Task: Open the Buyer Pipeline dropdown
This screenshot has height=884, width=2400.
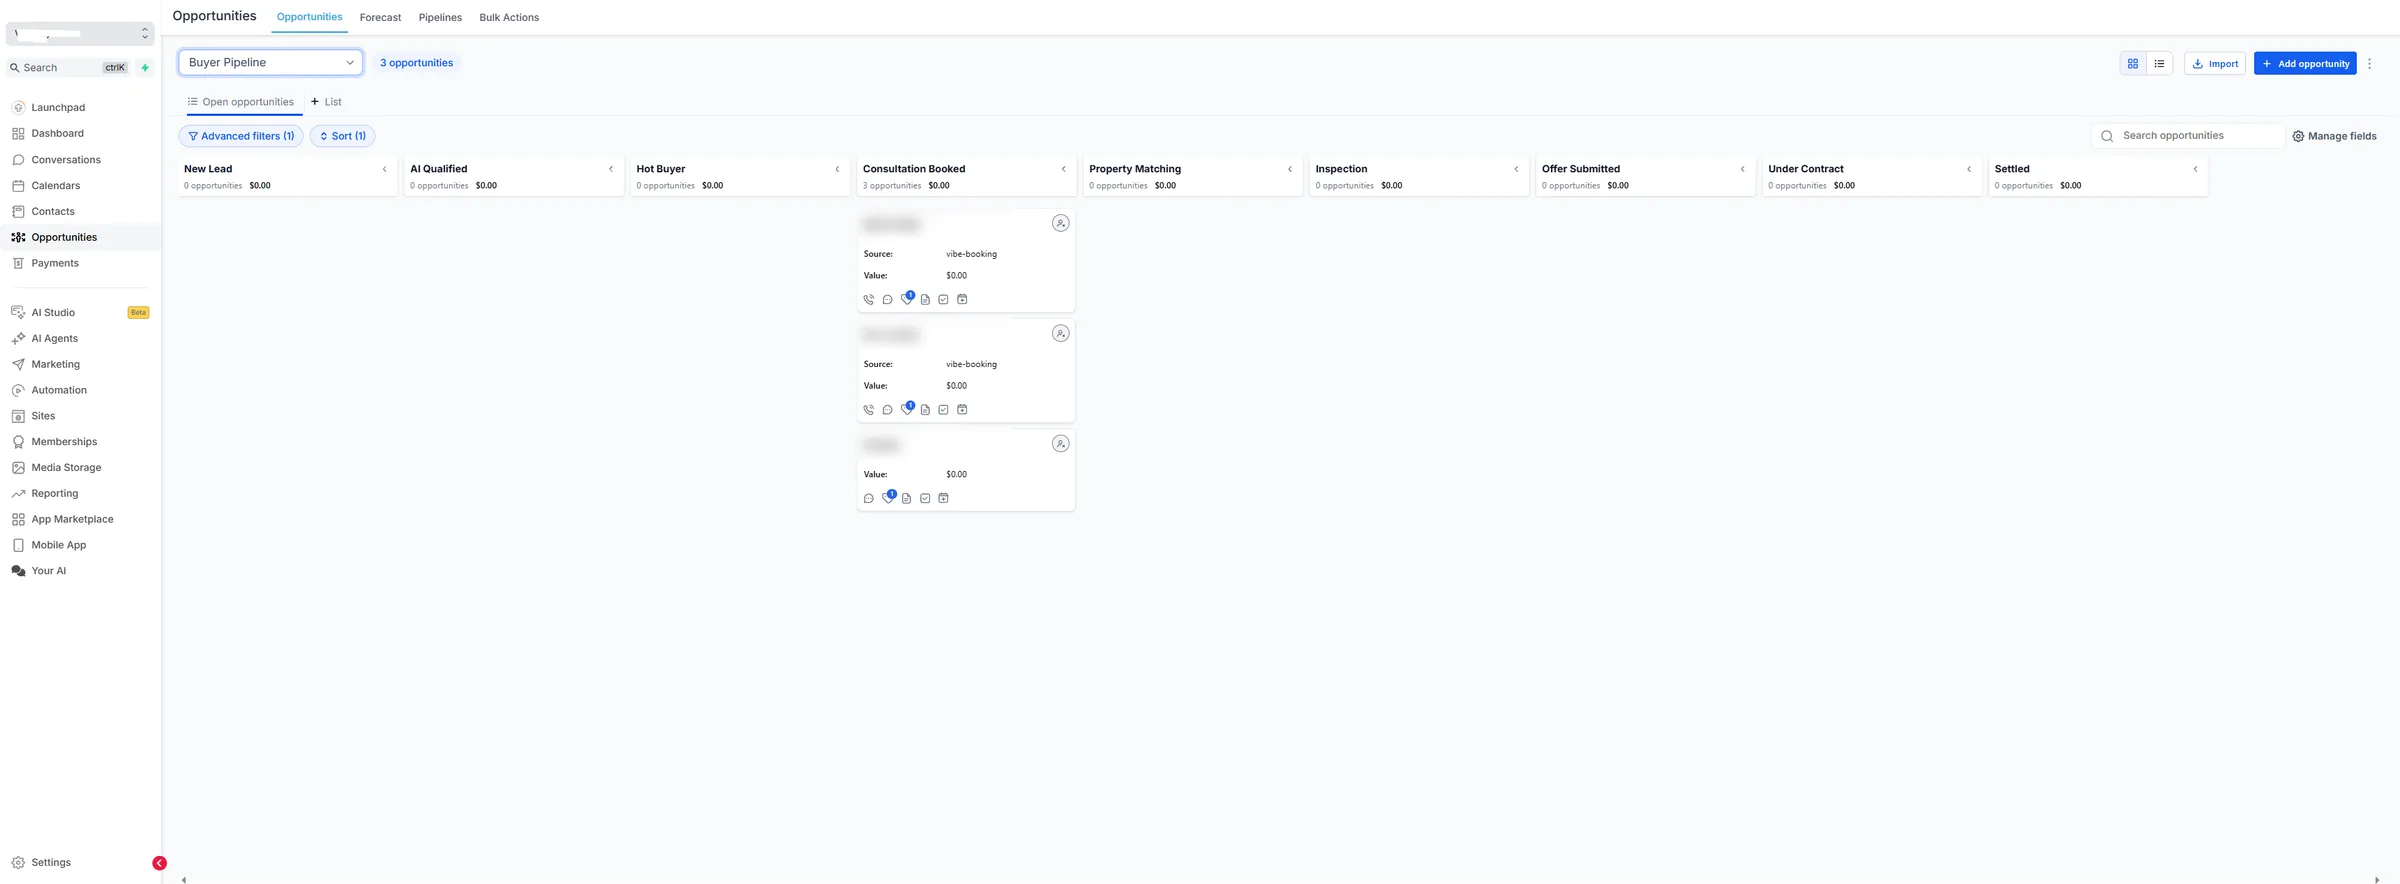Action: pos(270,62)
